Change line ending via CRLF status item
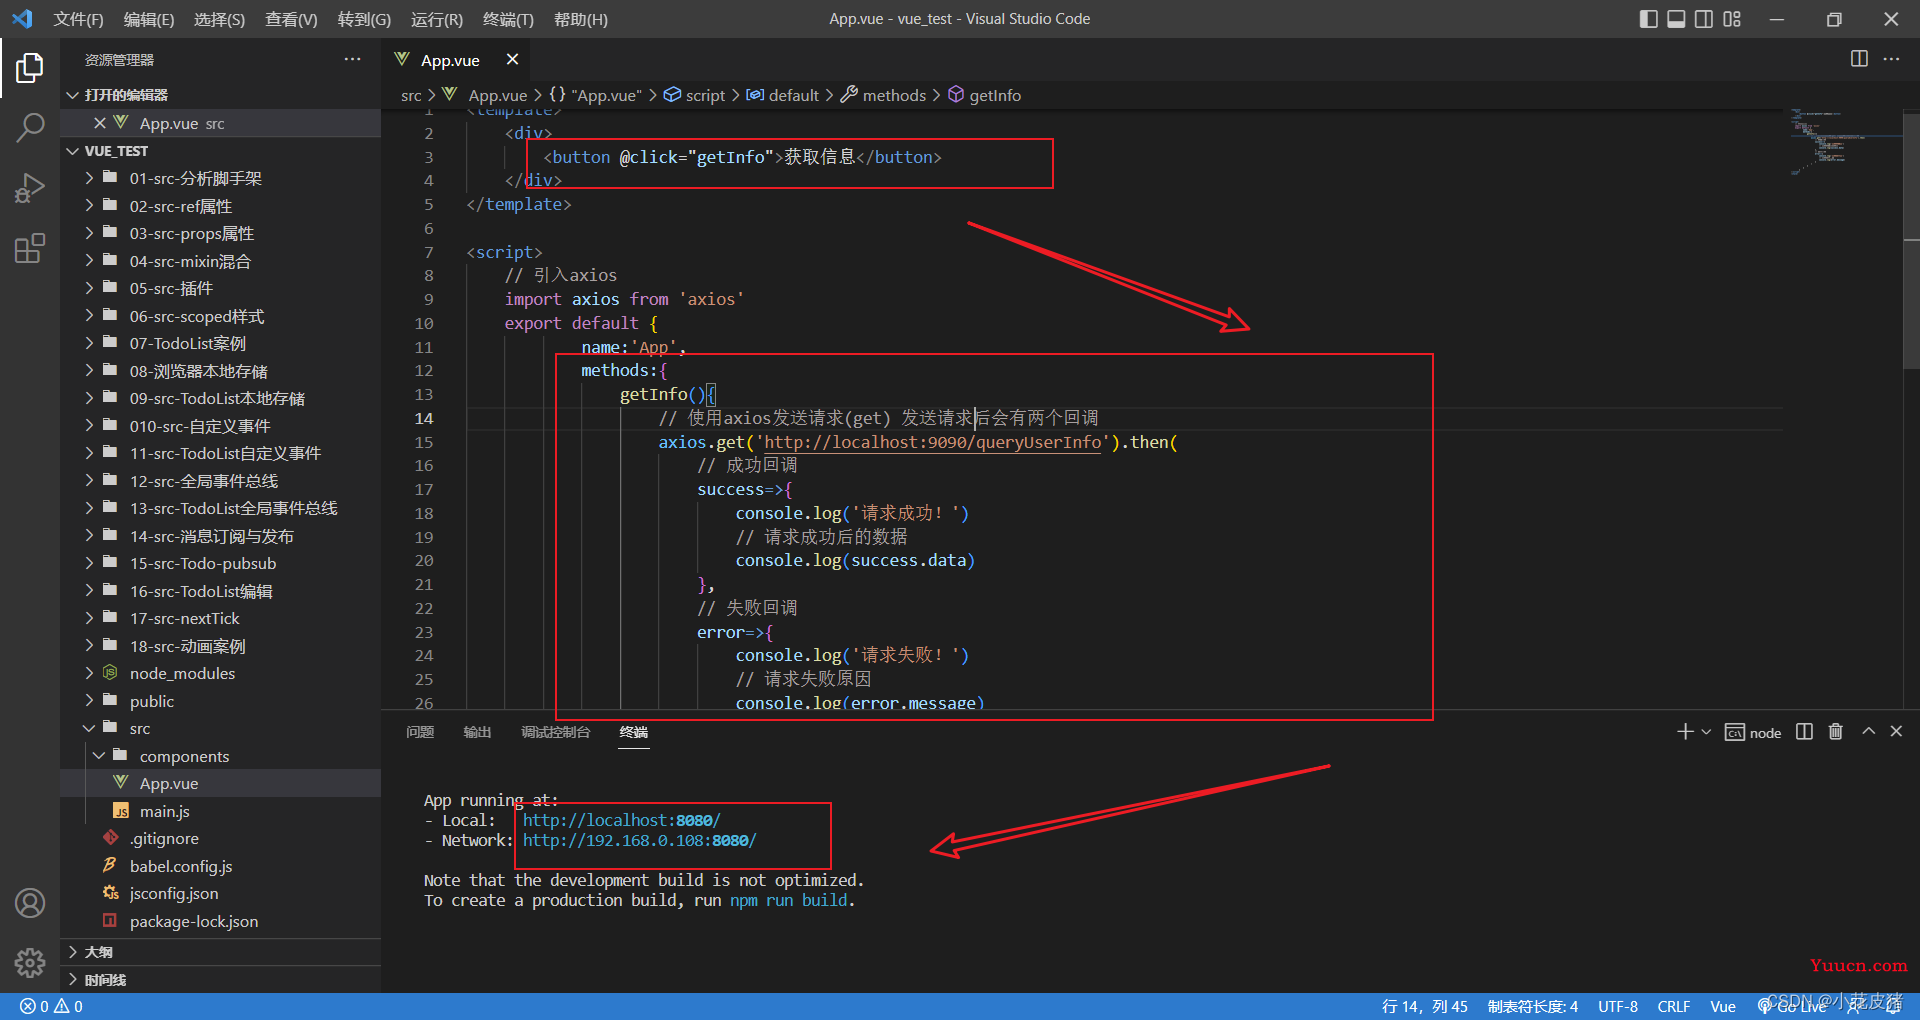 pyautogui.click(x=1674, y=1007)
